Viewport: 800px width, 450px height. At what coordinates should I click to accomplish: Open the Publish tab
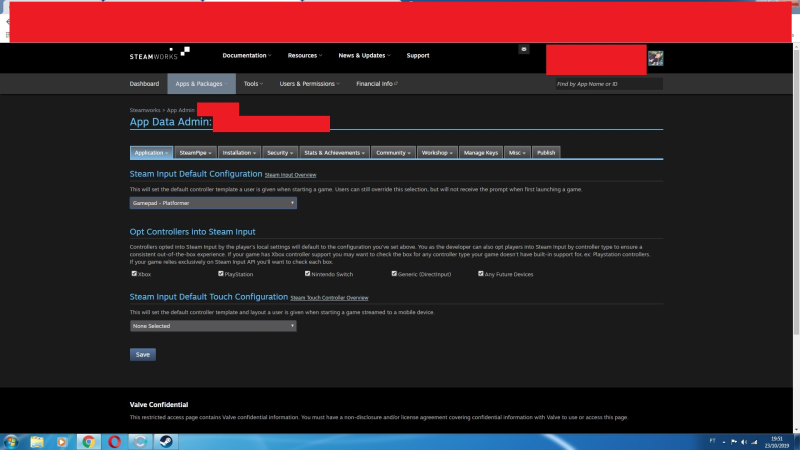[546, 153]
